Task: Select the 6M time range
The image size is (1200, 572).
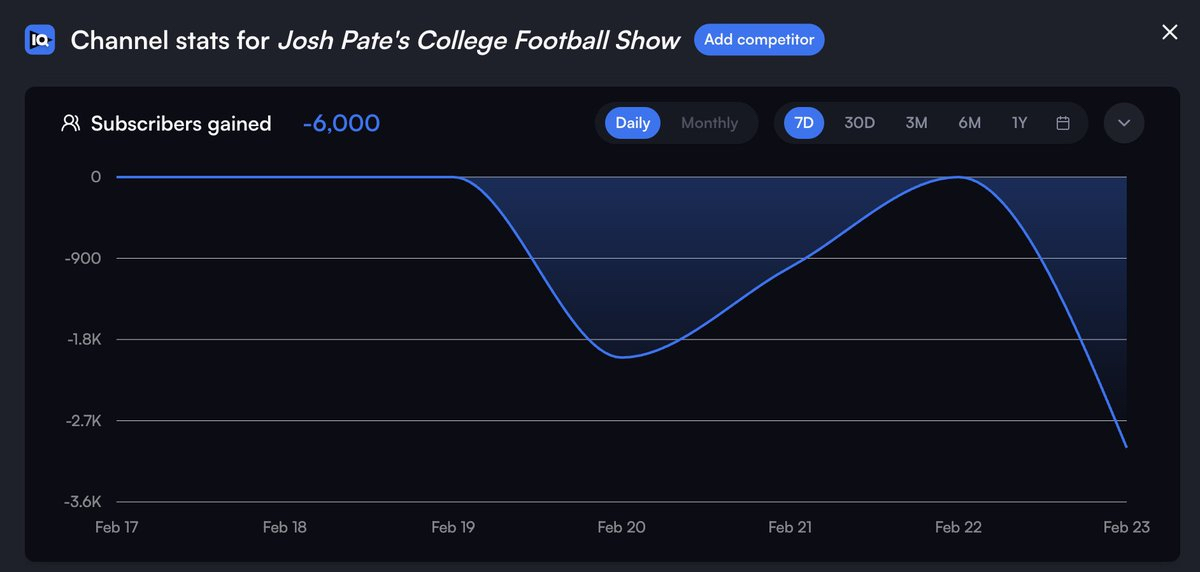Action: click(x=969, y=123)
